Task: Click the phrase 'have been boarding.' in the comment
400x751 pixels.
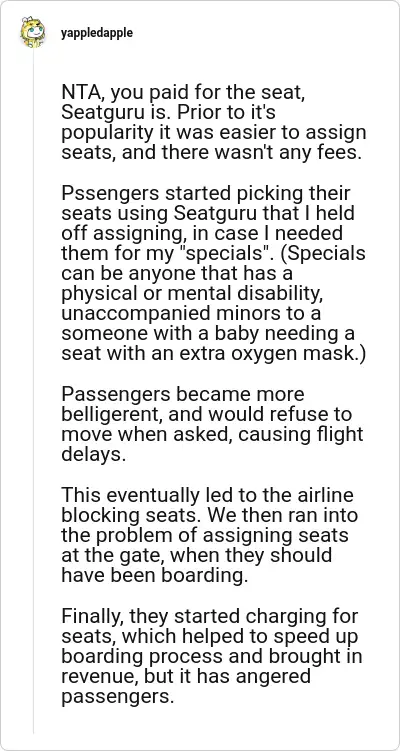Action: (154, 575)
